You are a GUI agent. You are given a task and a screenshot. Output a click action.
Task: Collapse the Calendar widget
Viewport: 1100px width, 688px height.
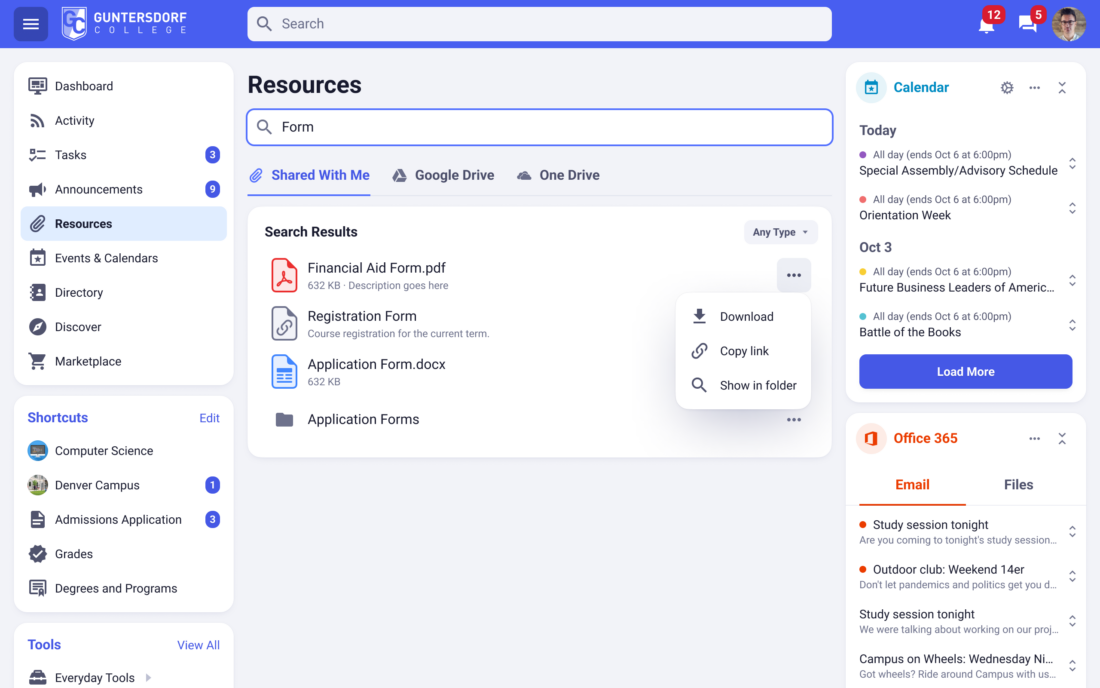coord(1062,88)
